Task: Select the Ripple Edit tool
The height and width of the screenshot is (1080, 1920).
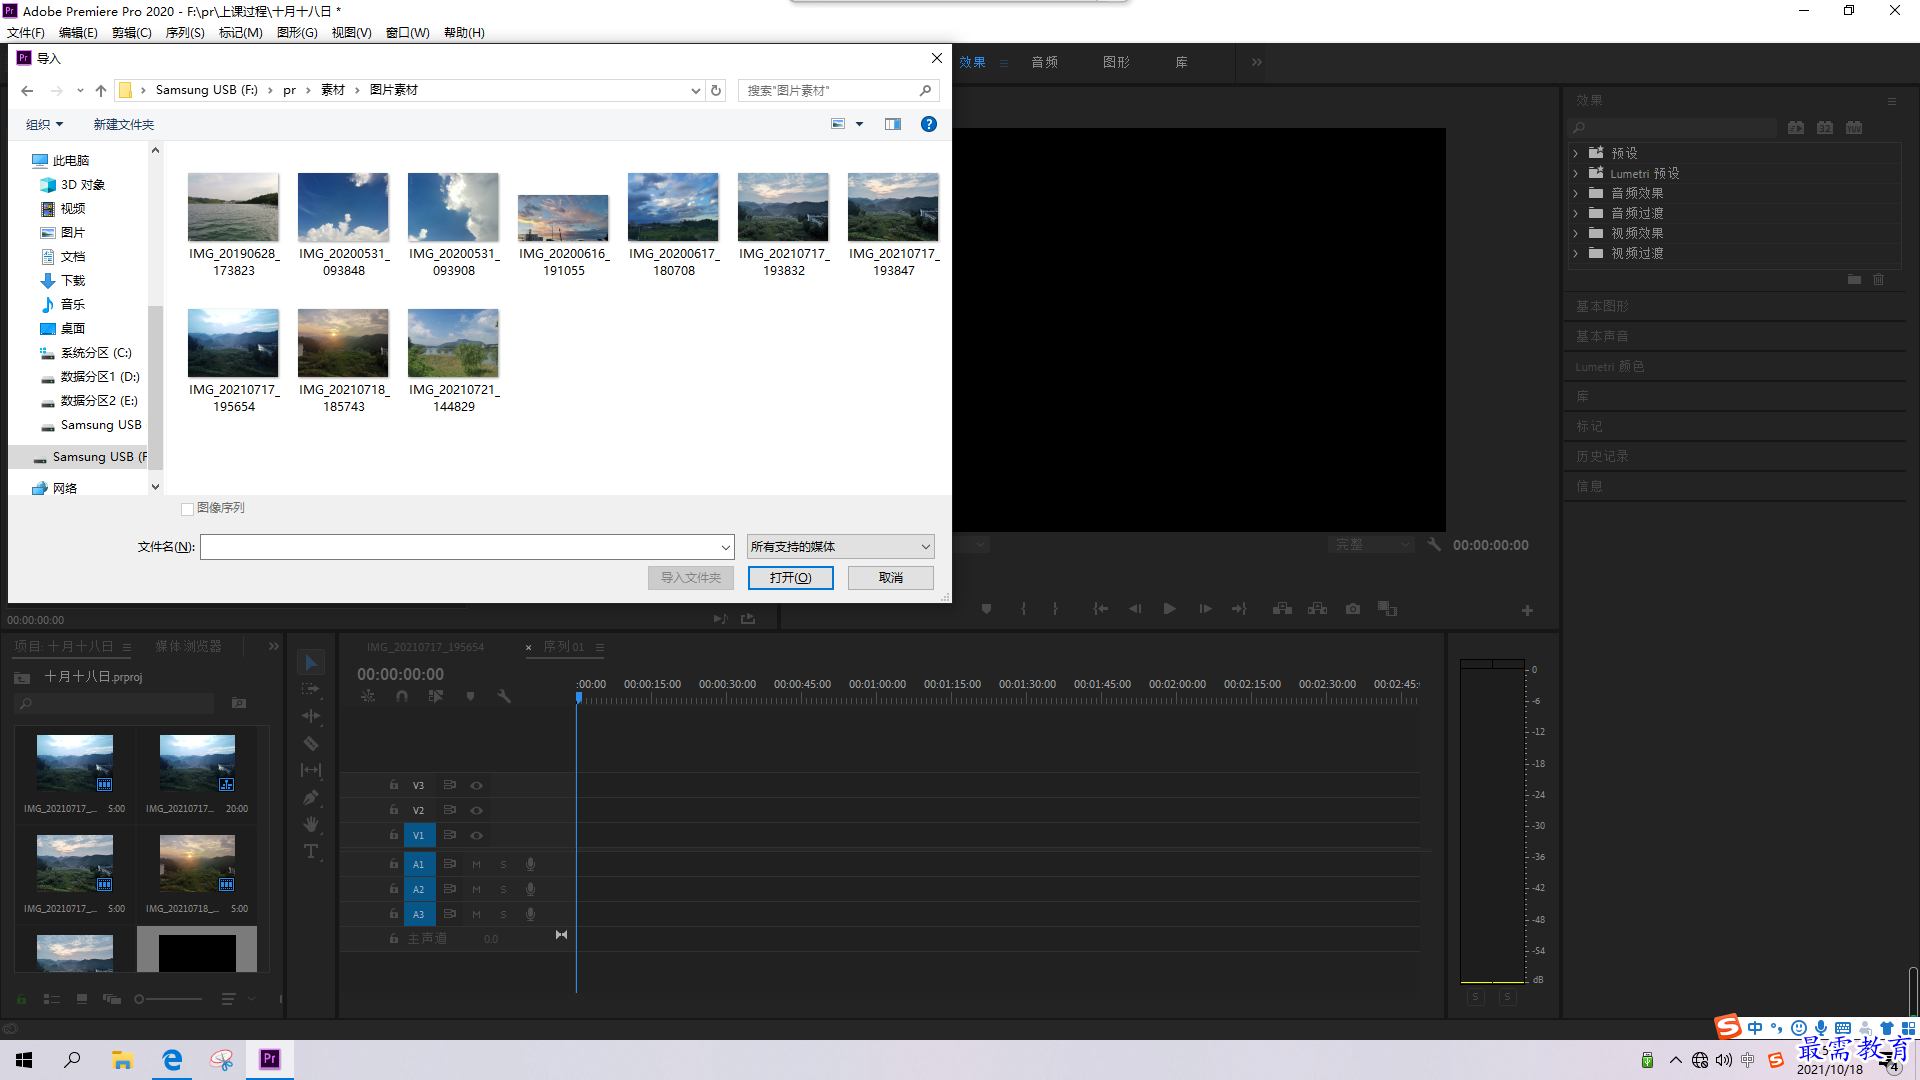Action: pyautogui.click(x=311, y=716)
